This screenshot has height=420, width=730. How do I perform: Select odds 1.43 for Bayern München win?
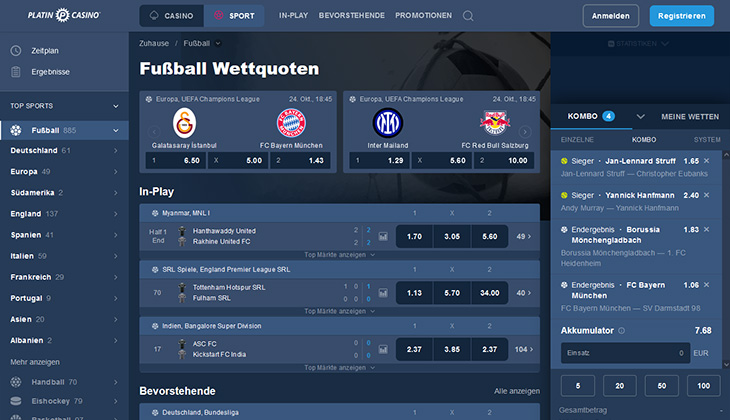[300, 161]
